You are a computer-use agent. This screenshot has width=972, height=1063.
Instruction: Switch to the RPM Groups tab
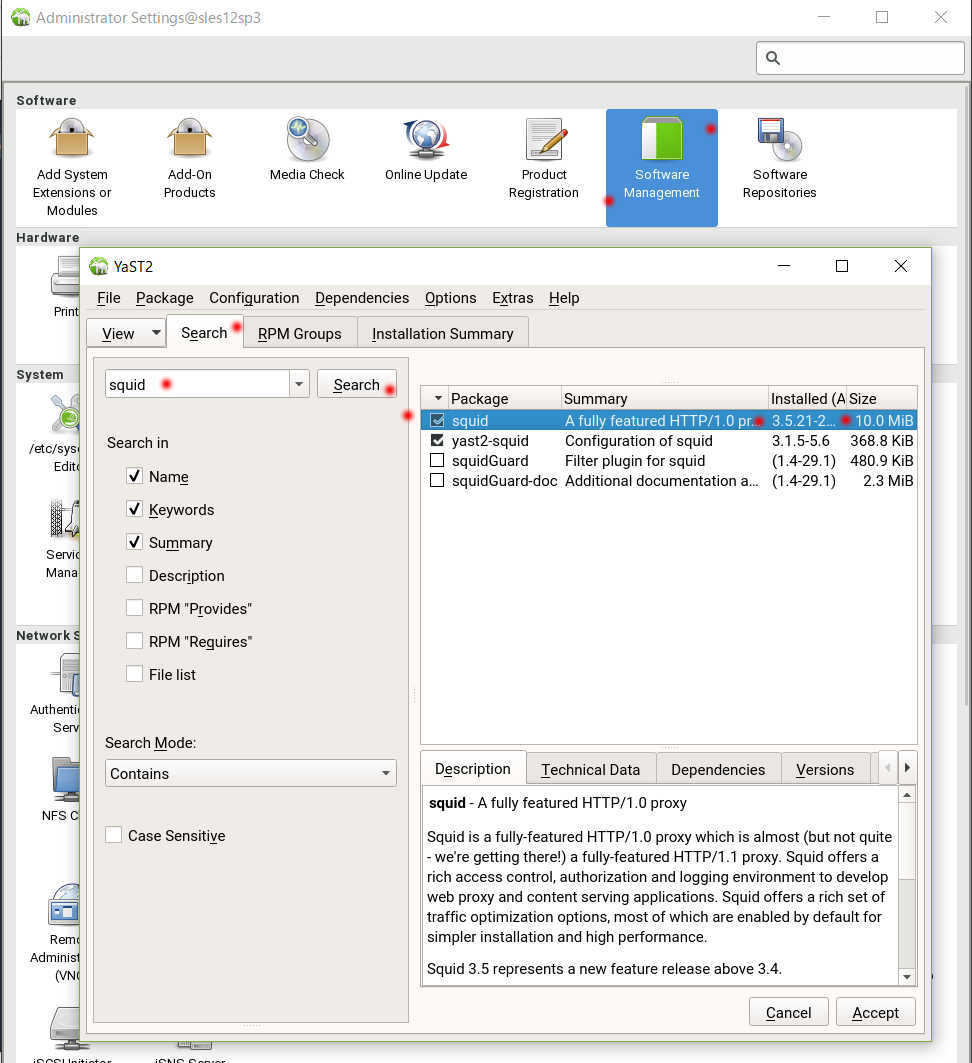coord(300,334)
